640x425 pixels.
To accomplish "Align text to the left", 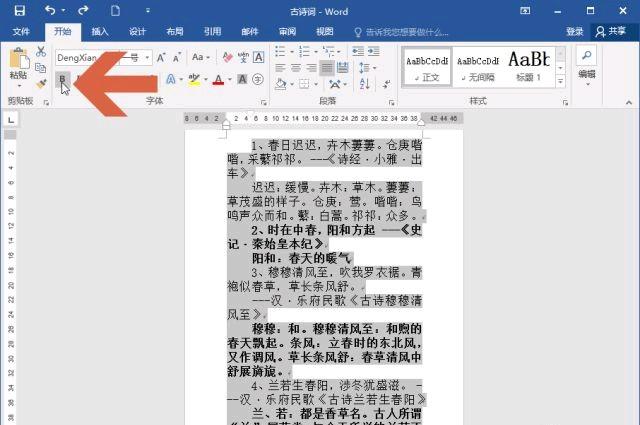I will point(280,68).
